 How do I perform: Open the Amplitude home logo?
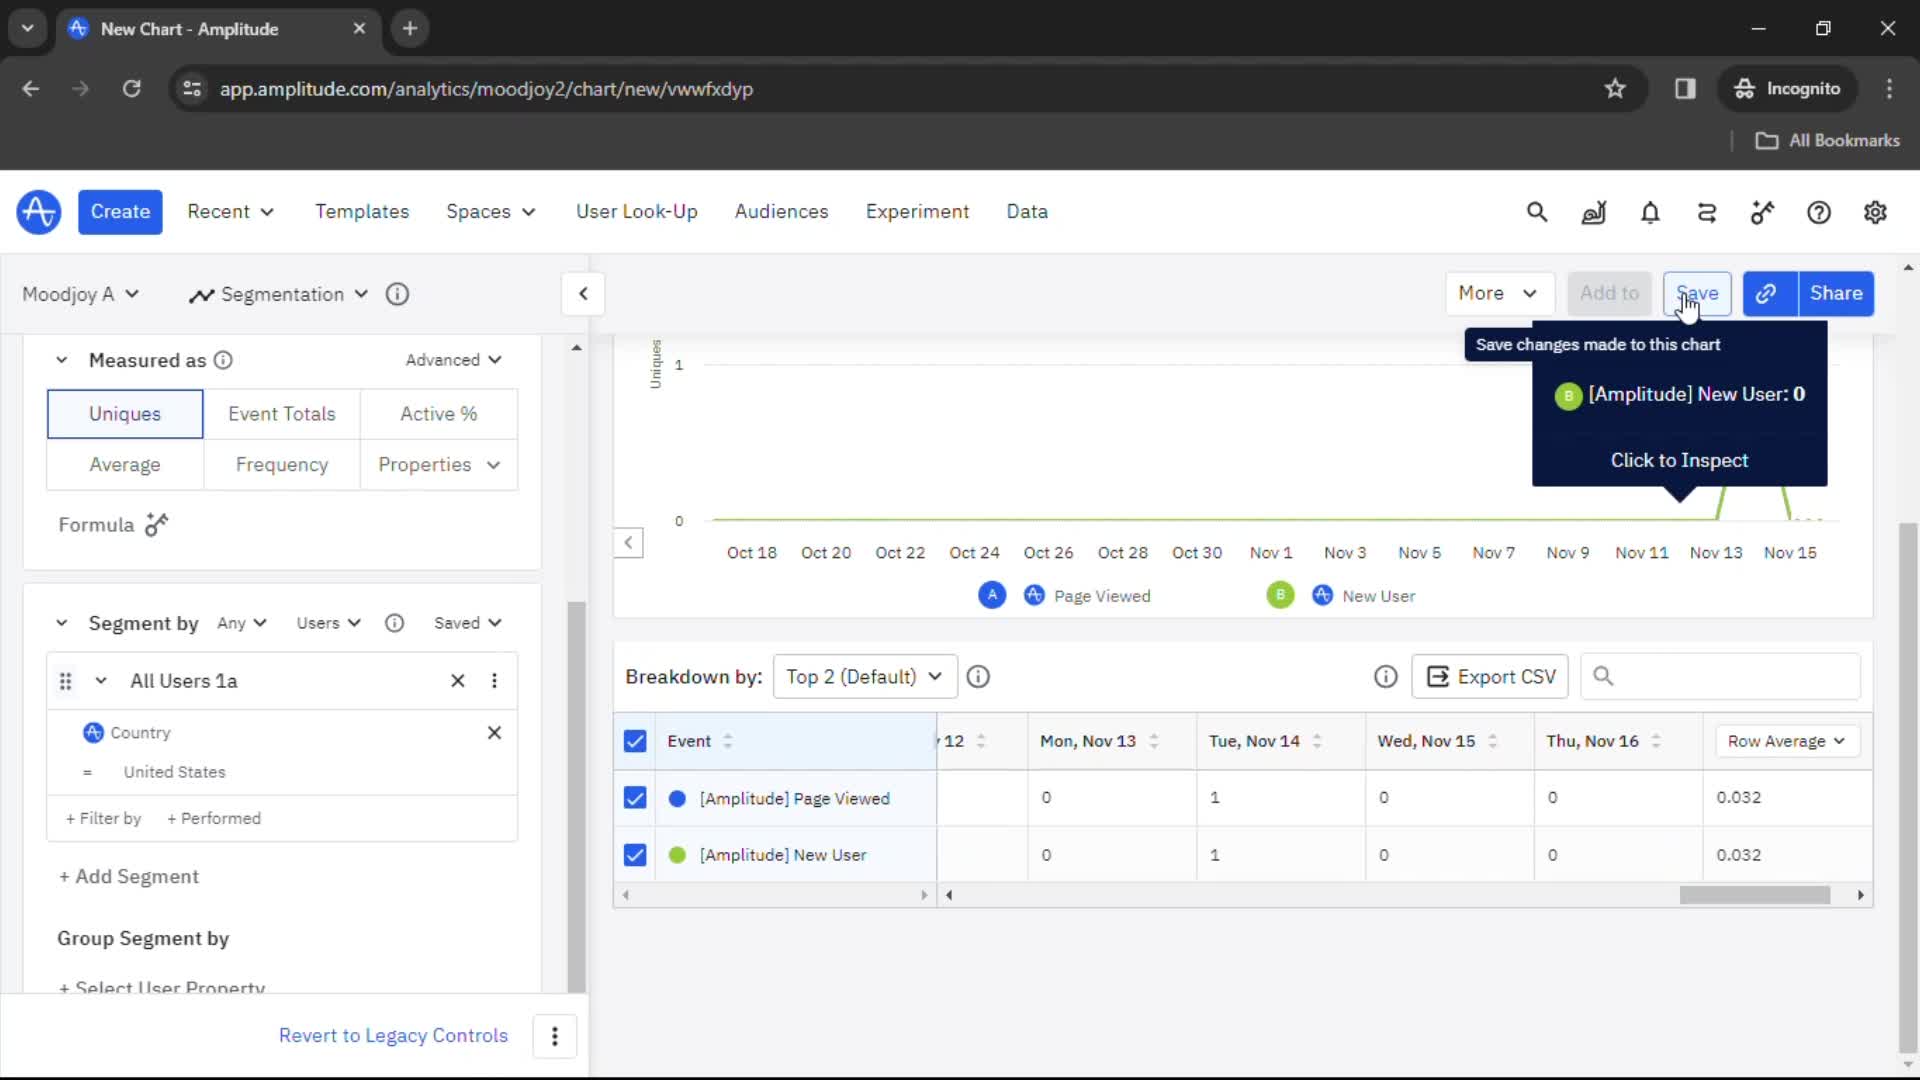[38, 212]
